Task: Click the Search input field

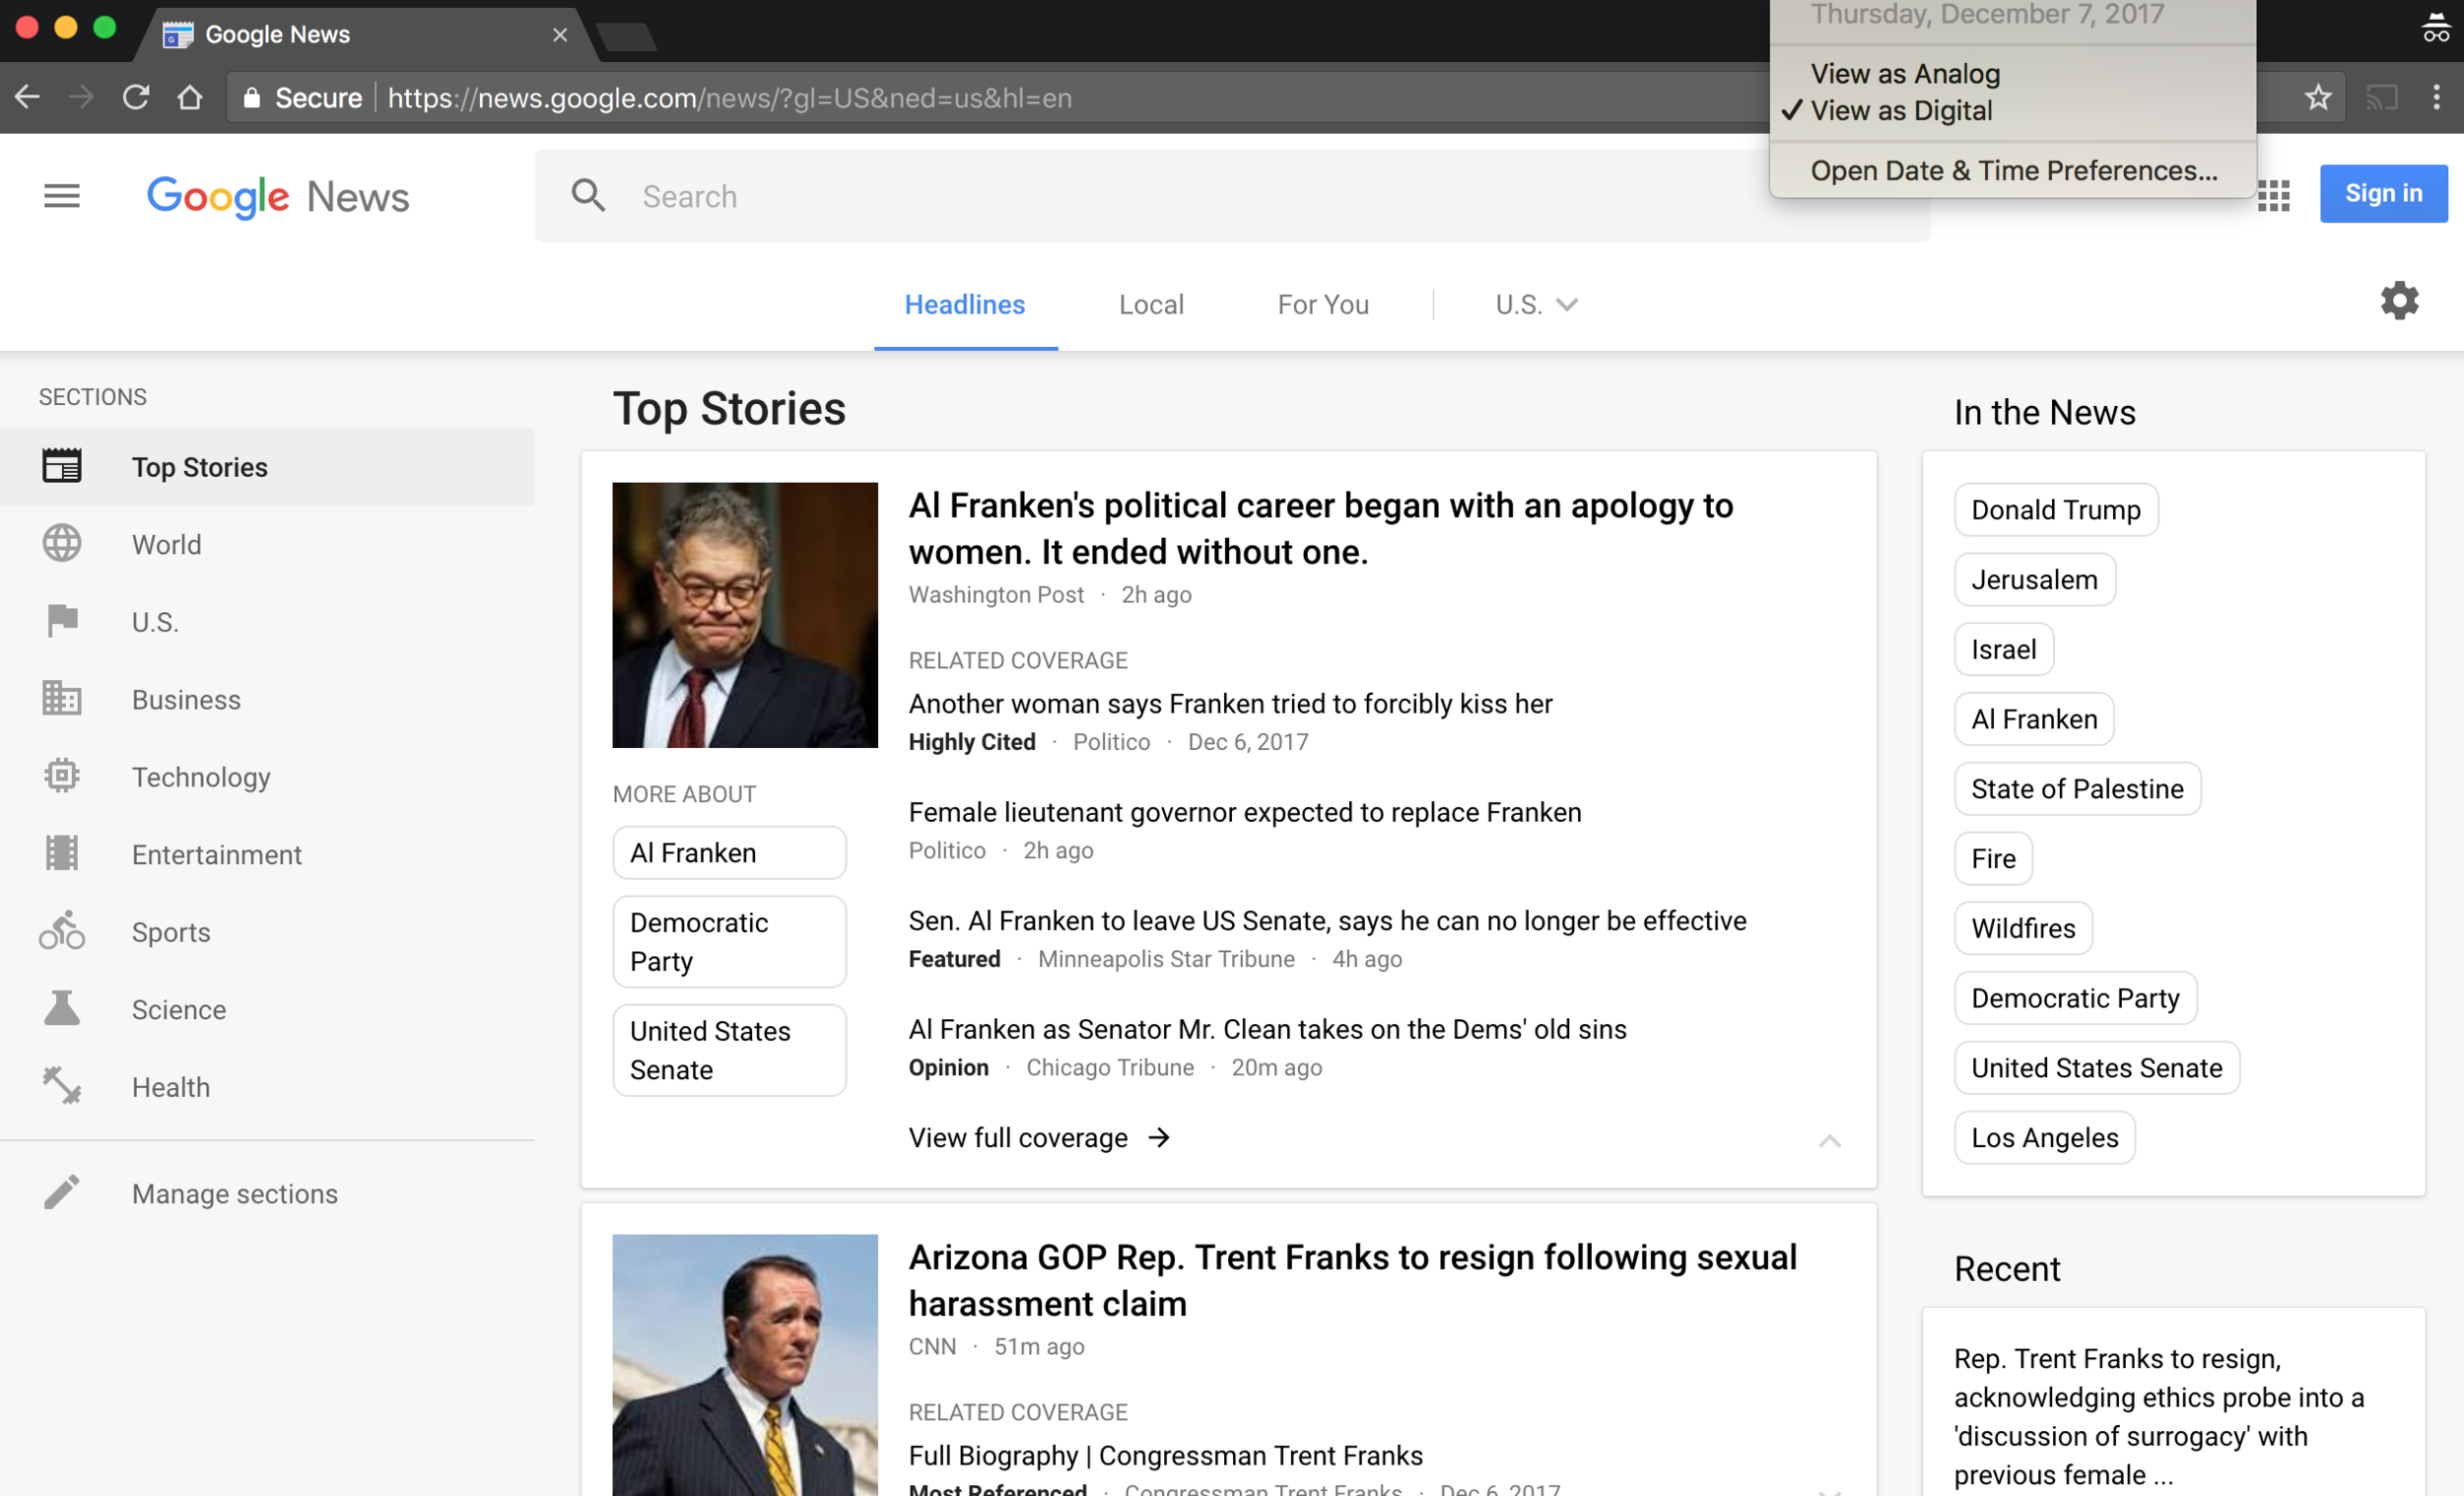Action: point(1232,196)
